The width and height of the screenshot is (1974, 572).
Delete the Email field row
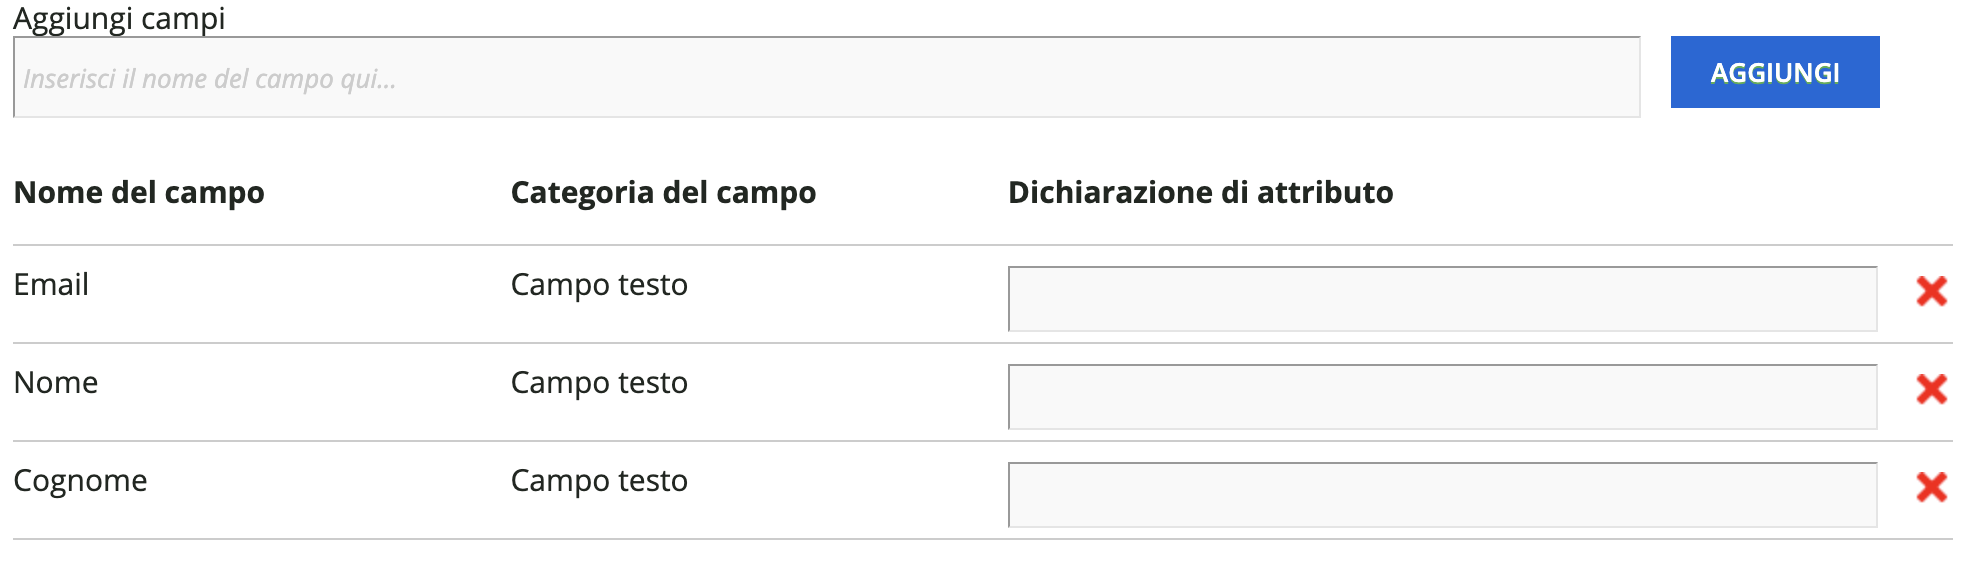pos(1931,291)
